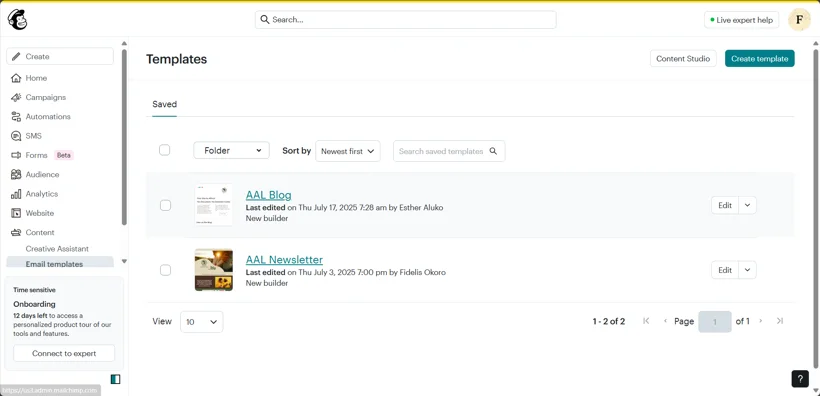Open the Folder dropdown
Image resolution: width=820 pixels, height=396 pixels.
pos(232,151)
